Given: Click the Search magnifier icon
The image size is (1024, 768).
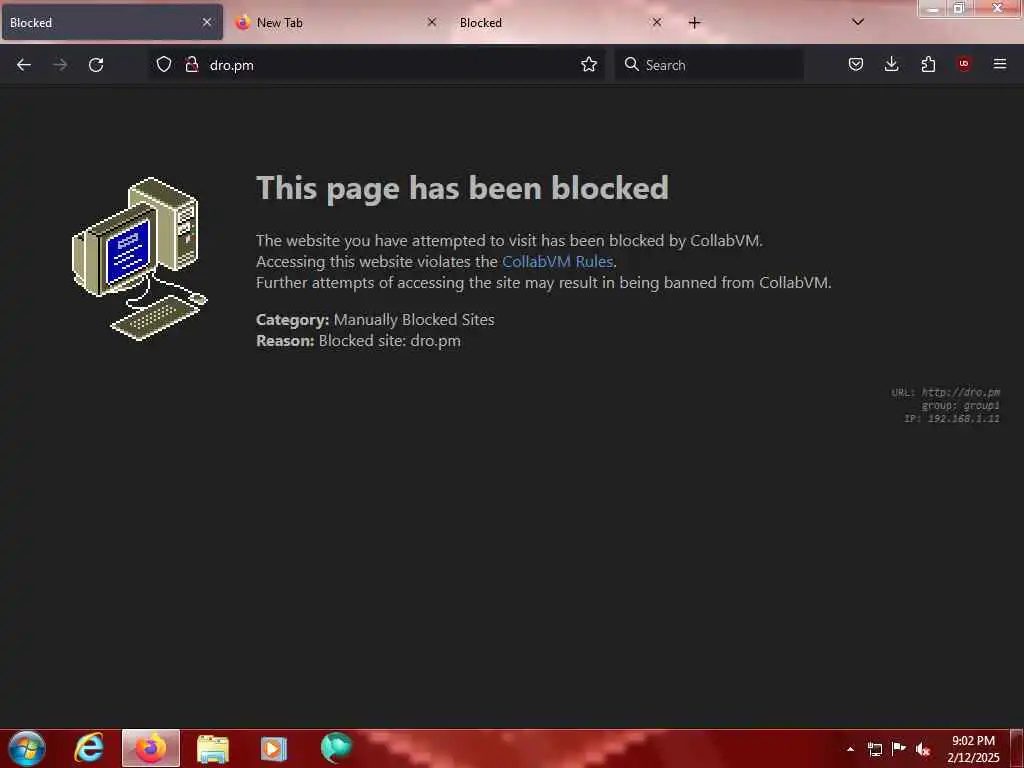Looking at the screenshot, I should pyautogui.click(x=631, y=64).
